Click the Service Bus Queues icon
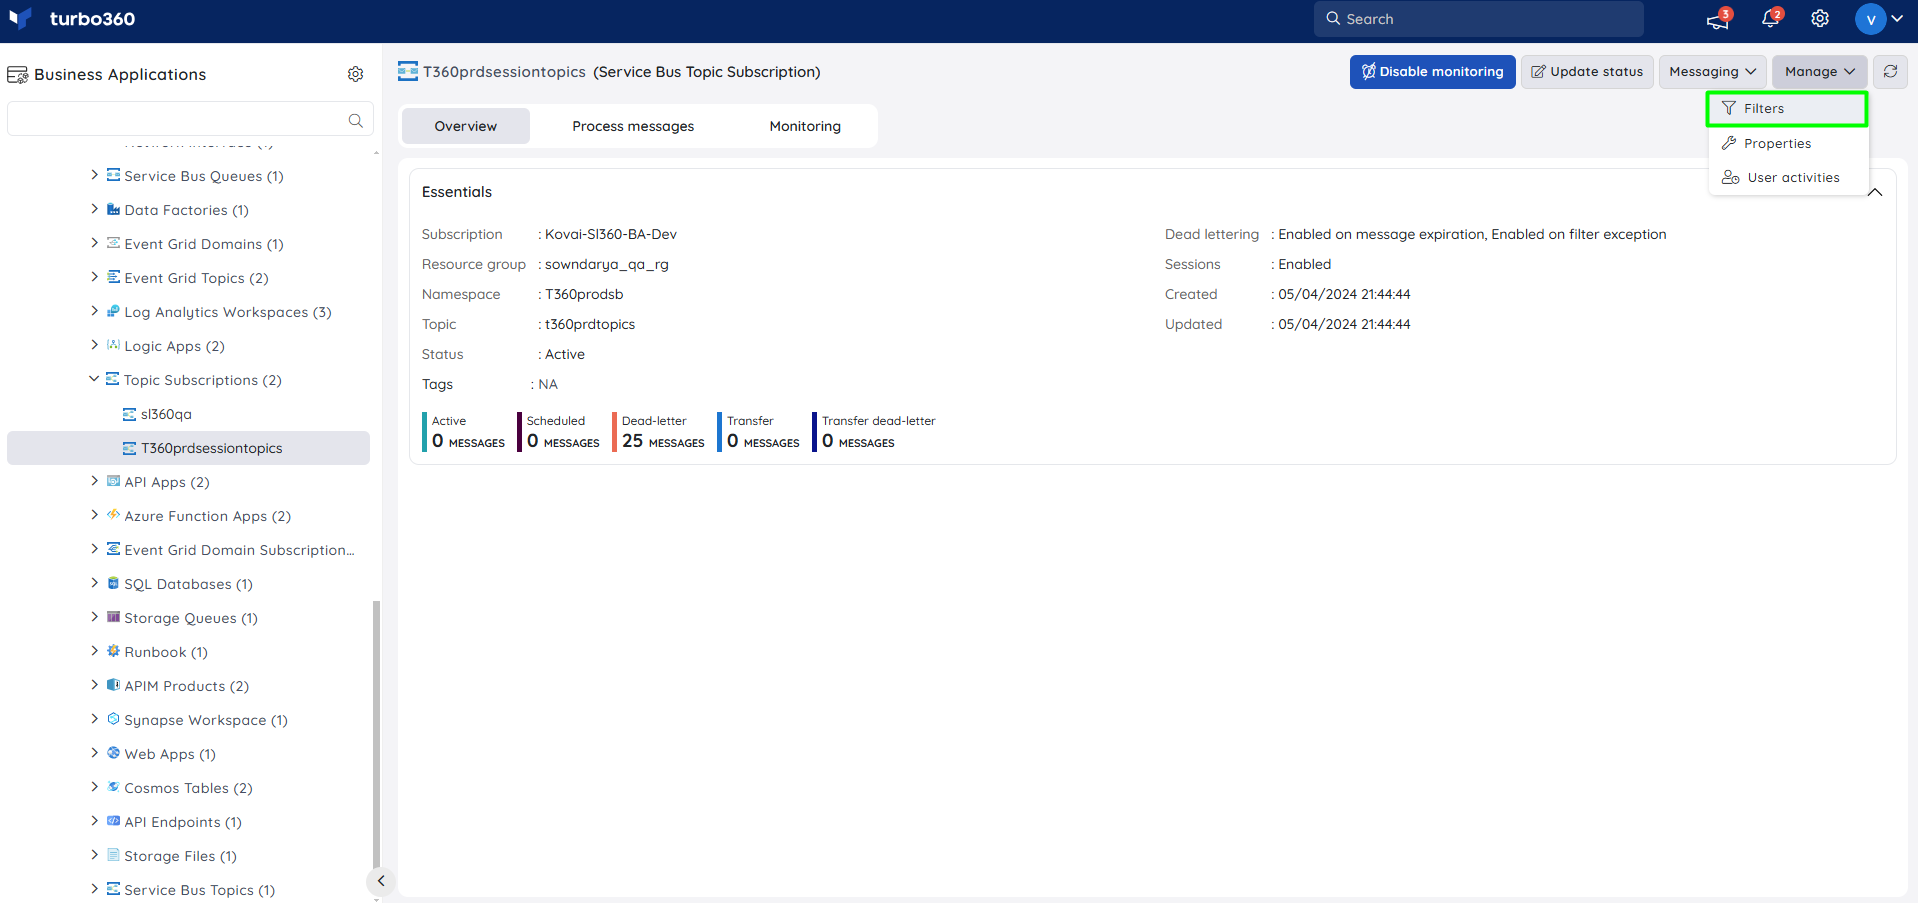1918x903 pixels. click(x=113, y=175)
